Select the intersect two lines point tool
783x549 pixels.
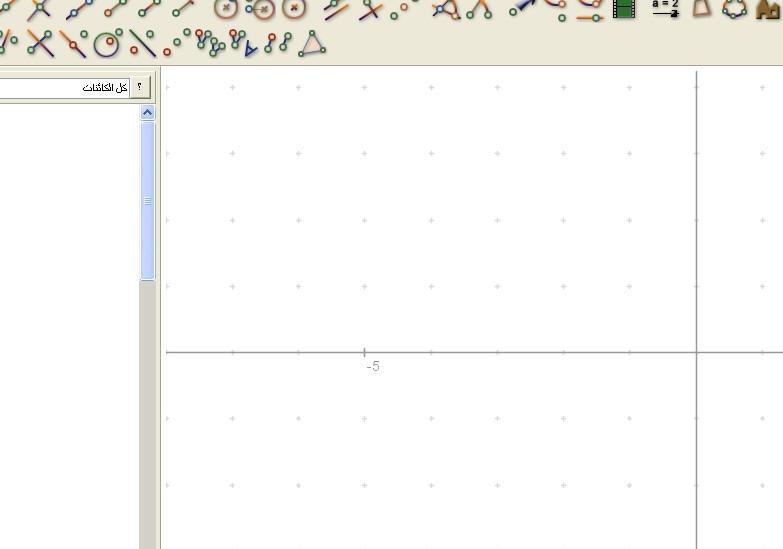(39, 9)
